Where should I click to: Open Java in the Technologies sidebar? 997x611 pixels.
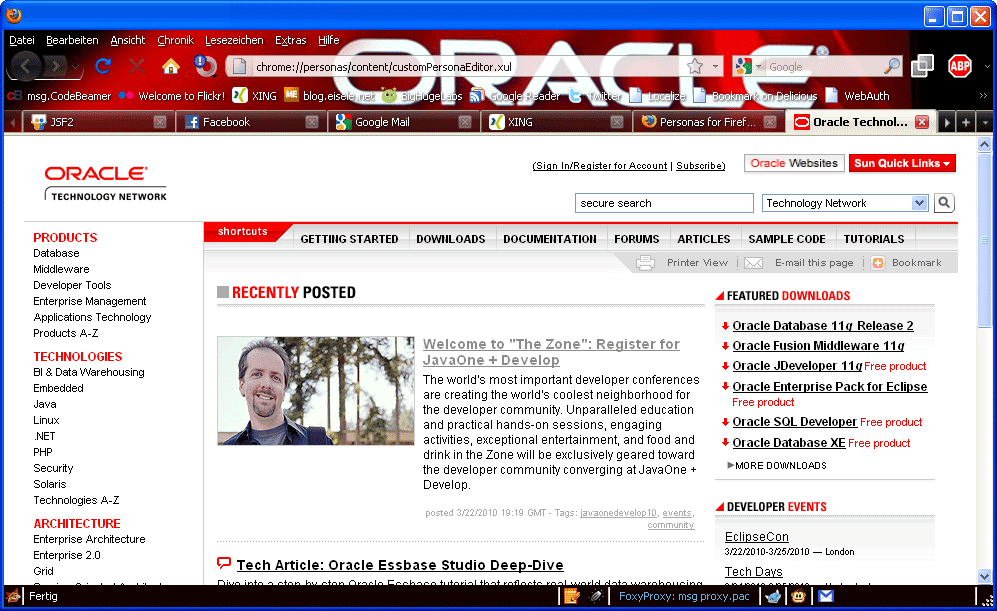pos(45,404)
